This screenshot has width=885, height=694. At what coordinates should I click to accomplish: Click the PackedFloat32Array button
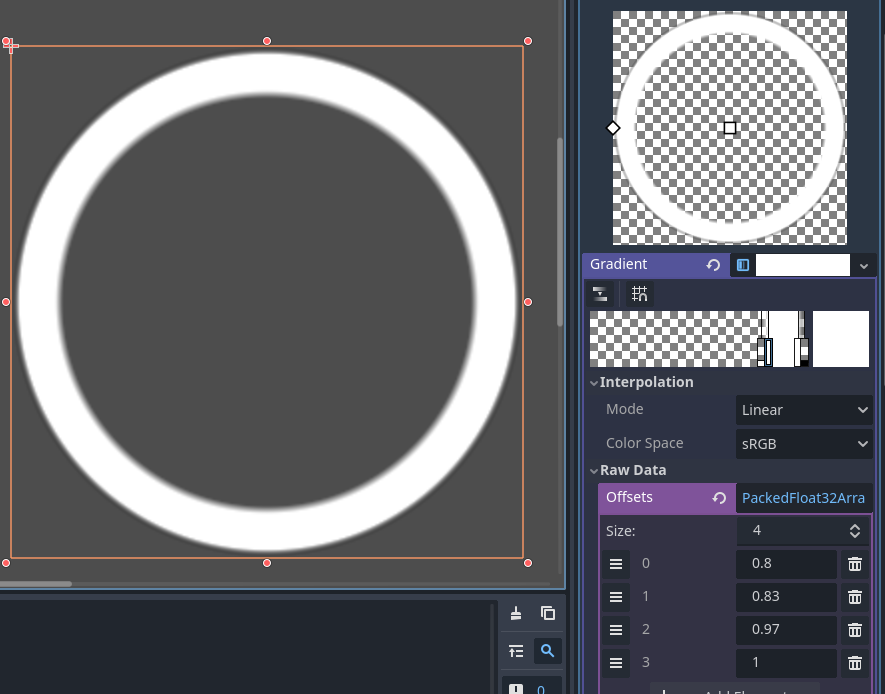tap(804, 498)
